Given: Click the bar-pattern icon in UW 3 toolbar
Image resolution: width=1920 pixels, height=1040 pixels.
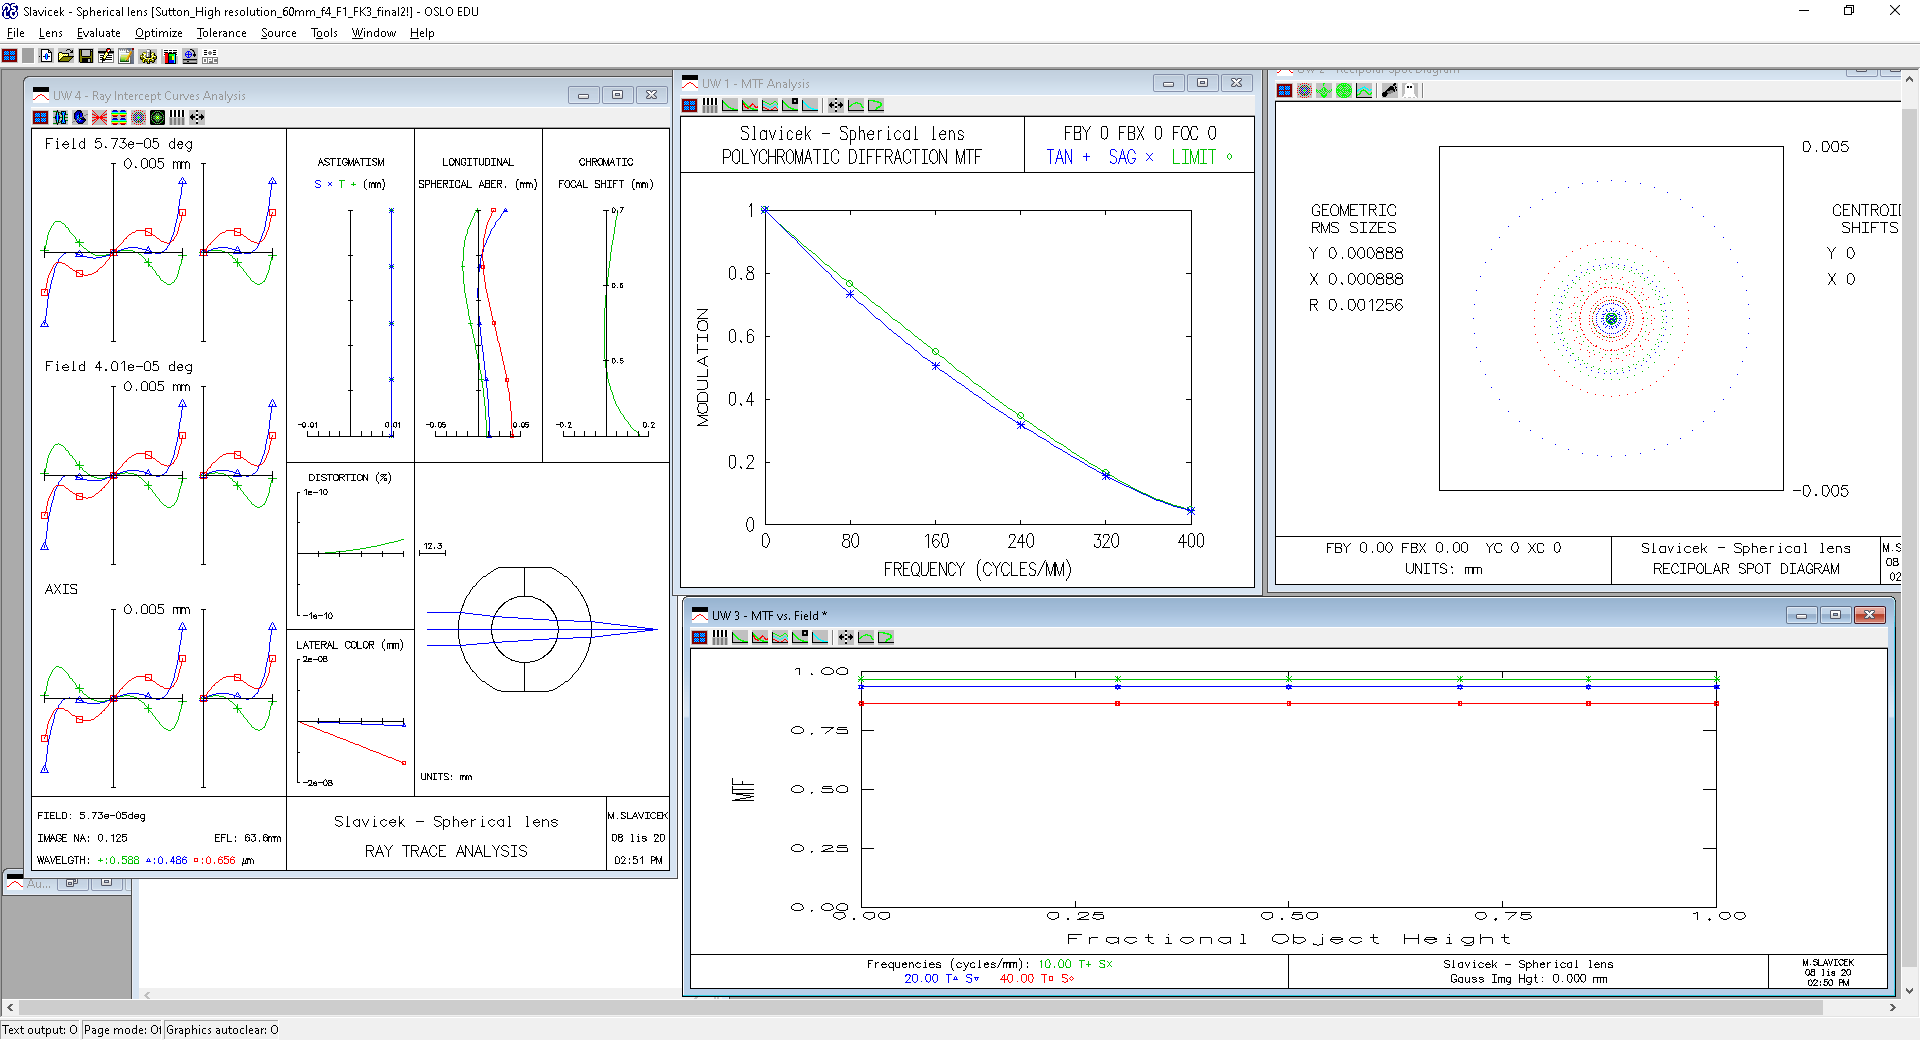Looking at the screenshot, I should pos(720,637).
